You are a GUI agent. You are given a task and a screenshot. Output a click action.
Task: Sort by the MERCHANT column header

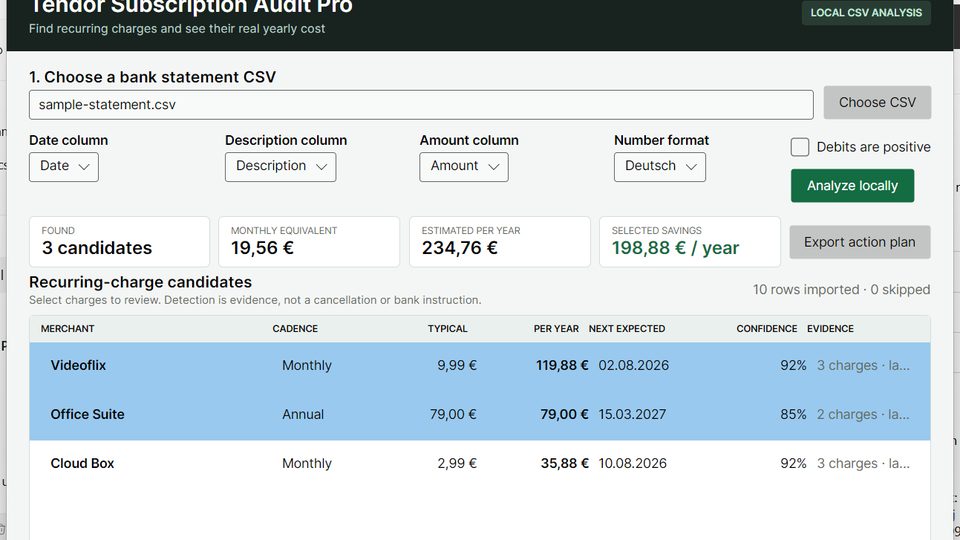pyautogui.click(x=67, y=329)
